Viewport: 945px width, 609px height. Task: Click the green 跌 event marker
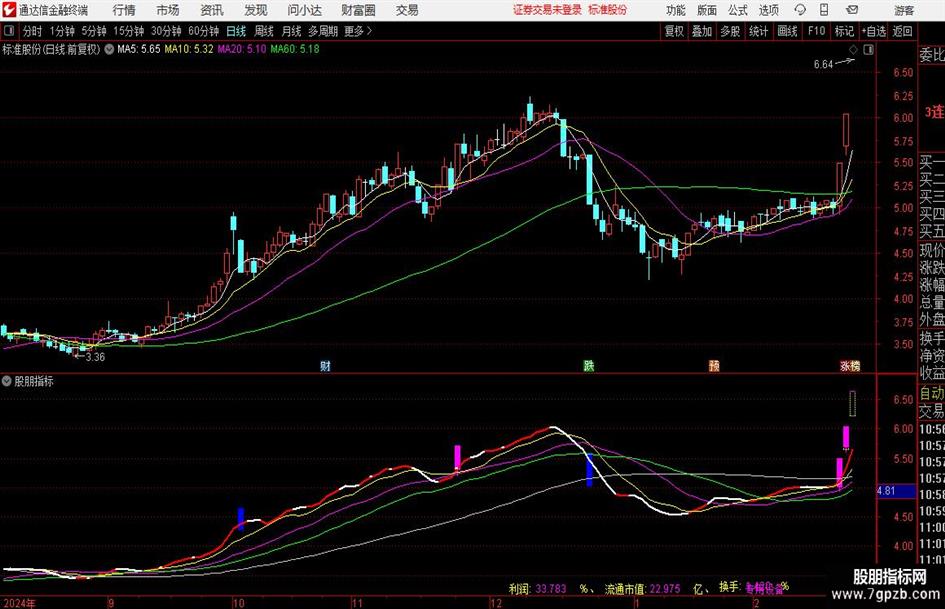[x=589, y=365]
